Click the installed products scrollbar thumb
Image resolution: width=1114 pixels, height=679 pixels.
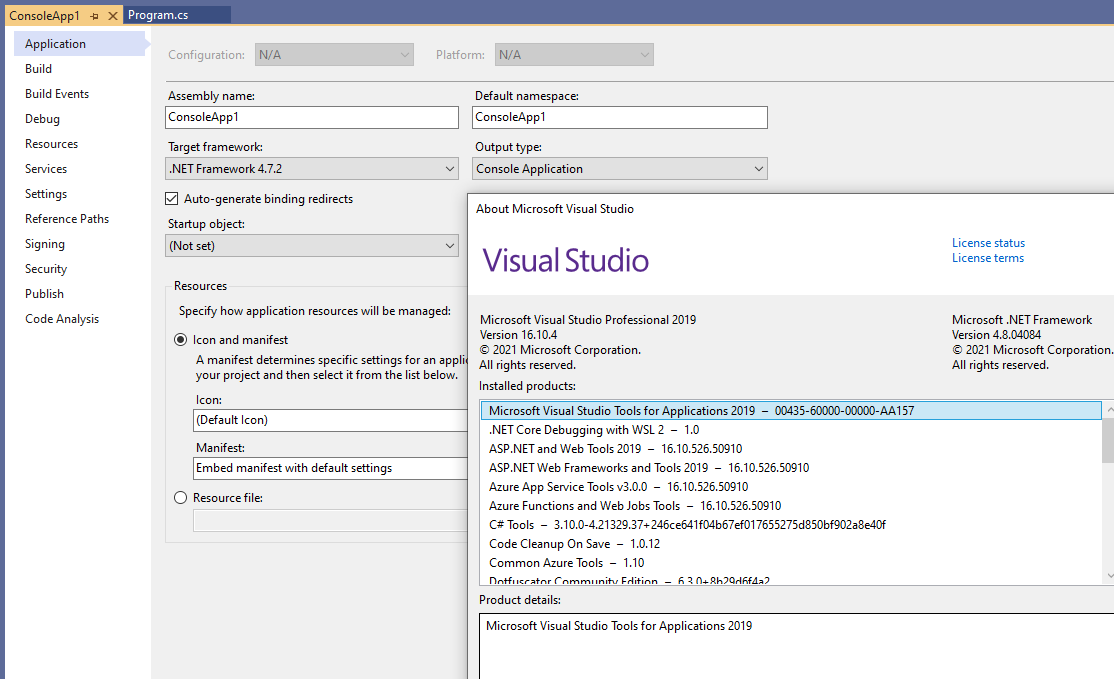(x=1108, y=440)
